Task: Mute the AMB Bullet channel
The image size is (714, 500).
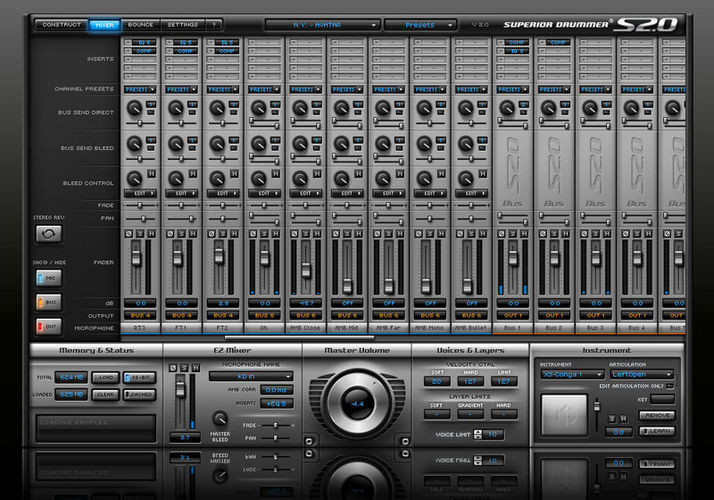Action: [483, 234]
